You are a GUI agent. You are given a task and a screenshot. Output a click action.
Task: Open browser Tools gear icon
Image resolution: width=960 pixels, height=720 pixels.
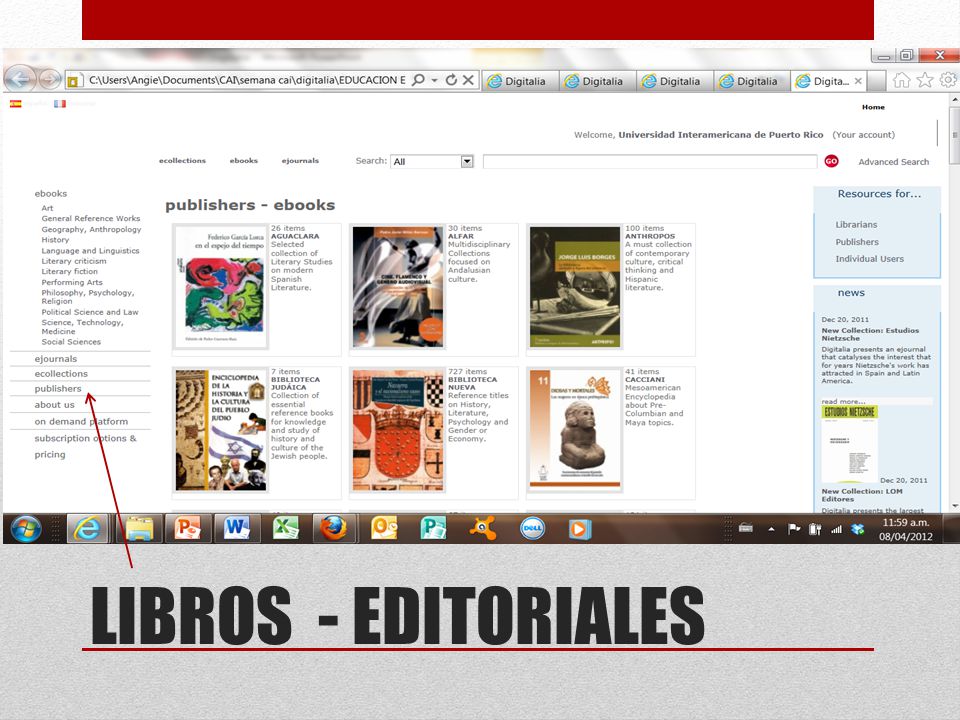point(948,80)
